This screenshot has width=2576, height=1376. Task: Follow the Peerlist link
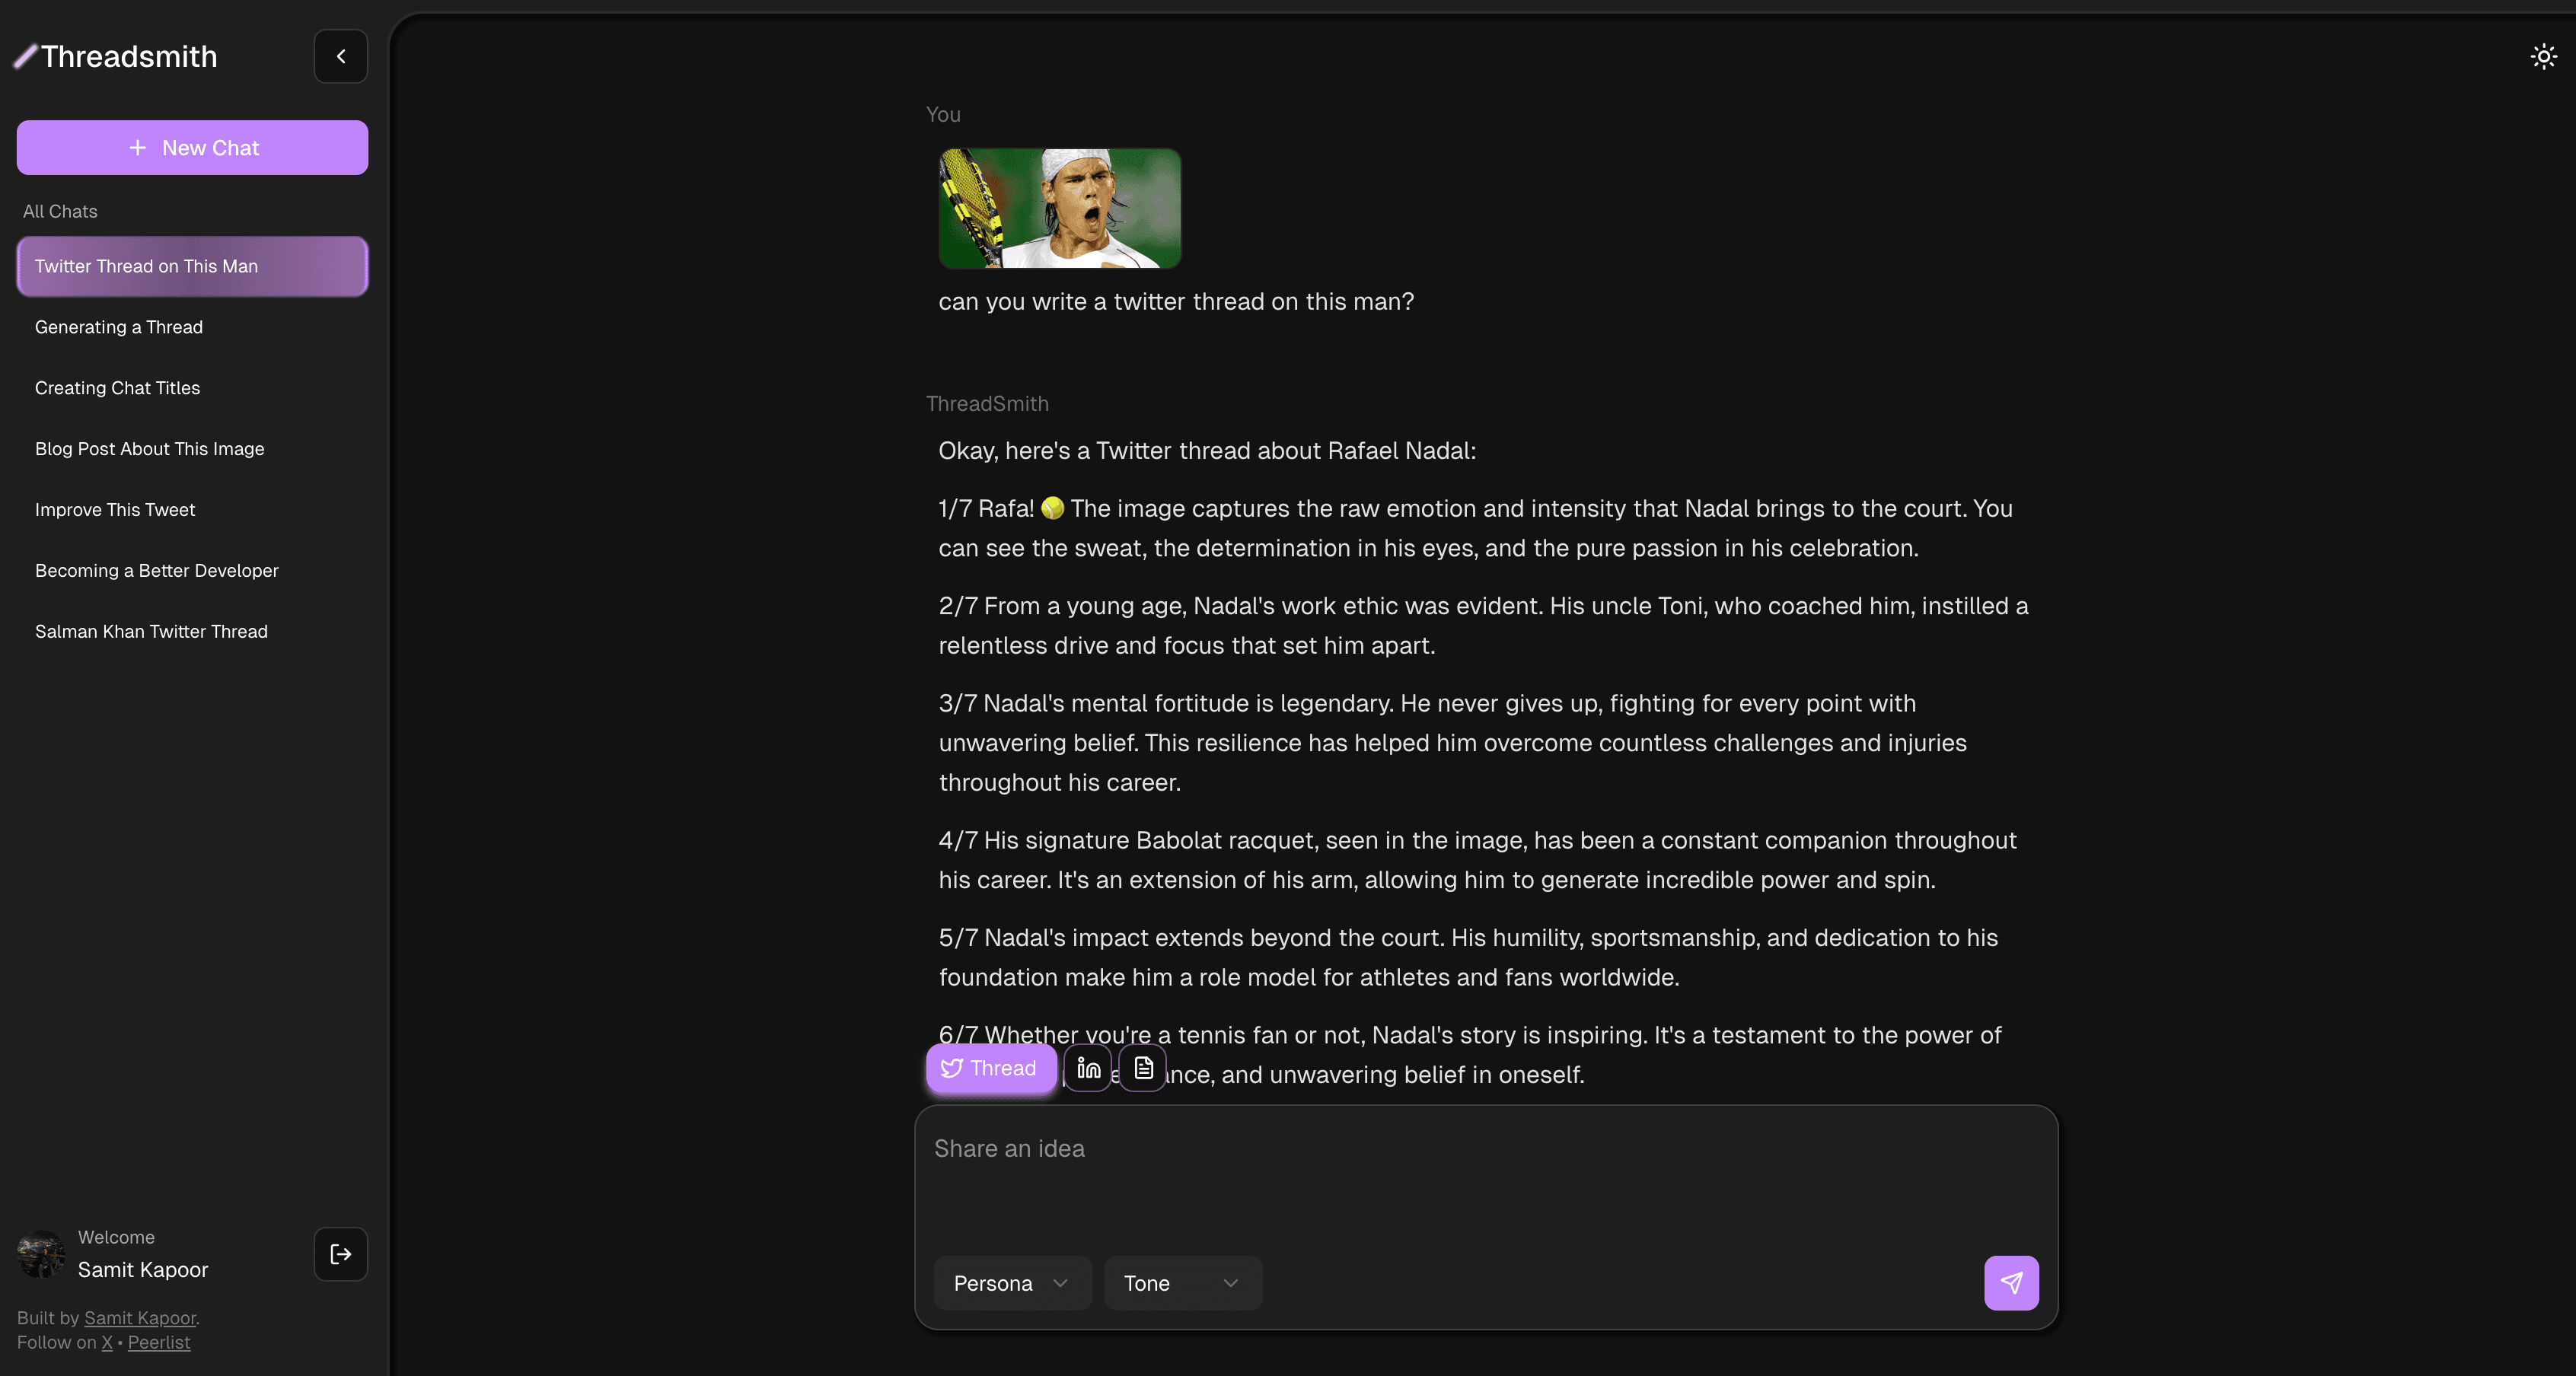click(158, 1342)
